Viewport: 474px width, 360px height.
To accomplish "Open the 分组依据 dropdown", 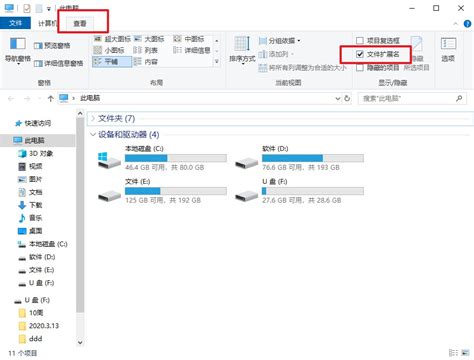I will pyautogui.click(x=280, y=41).
